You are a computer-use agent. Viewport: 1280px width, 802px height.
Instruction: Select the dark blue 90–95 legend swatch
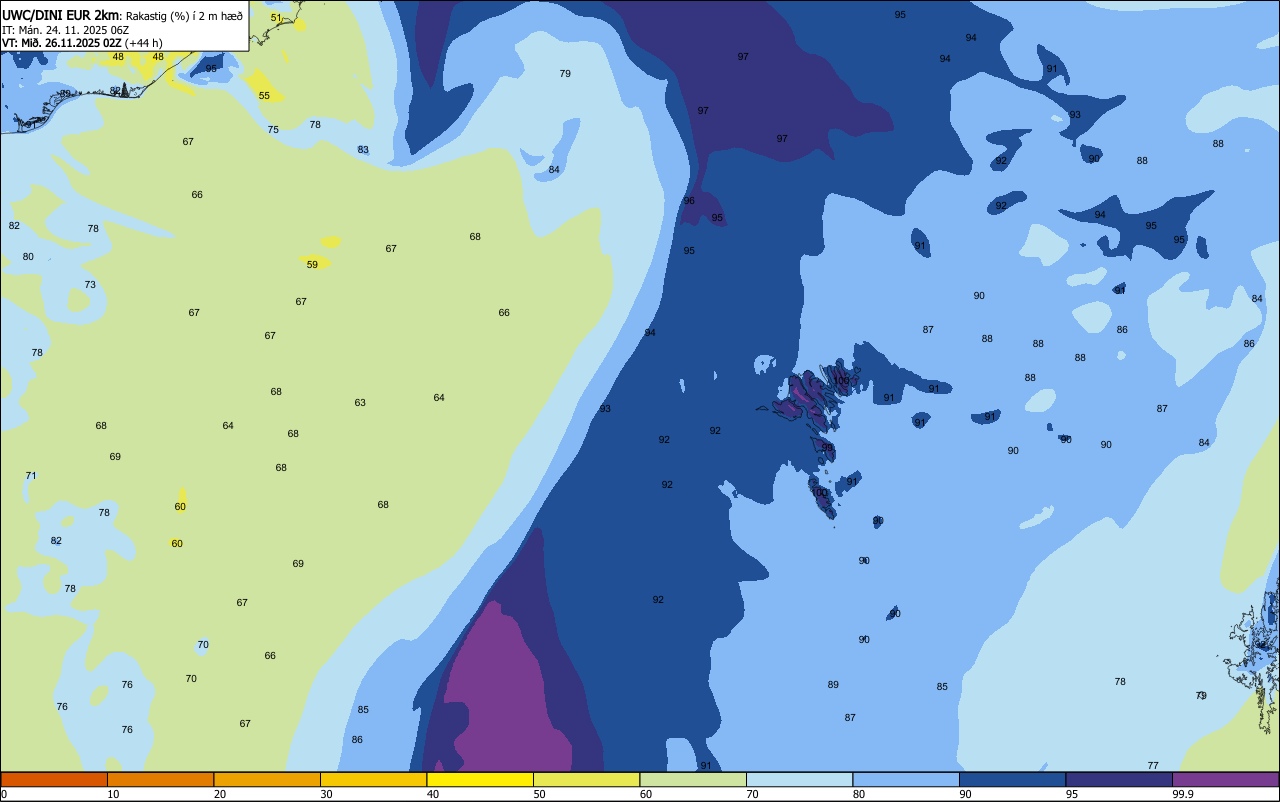pos(1012,779)
